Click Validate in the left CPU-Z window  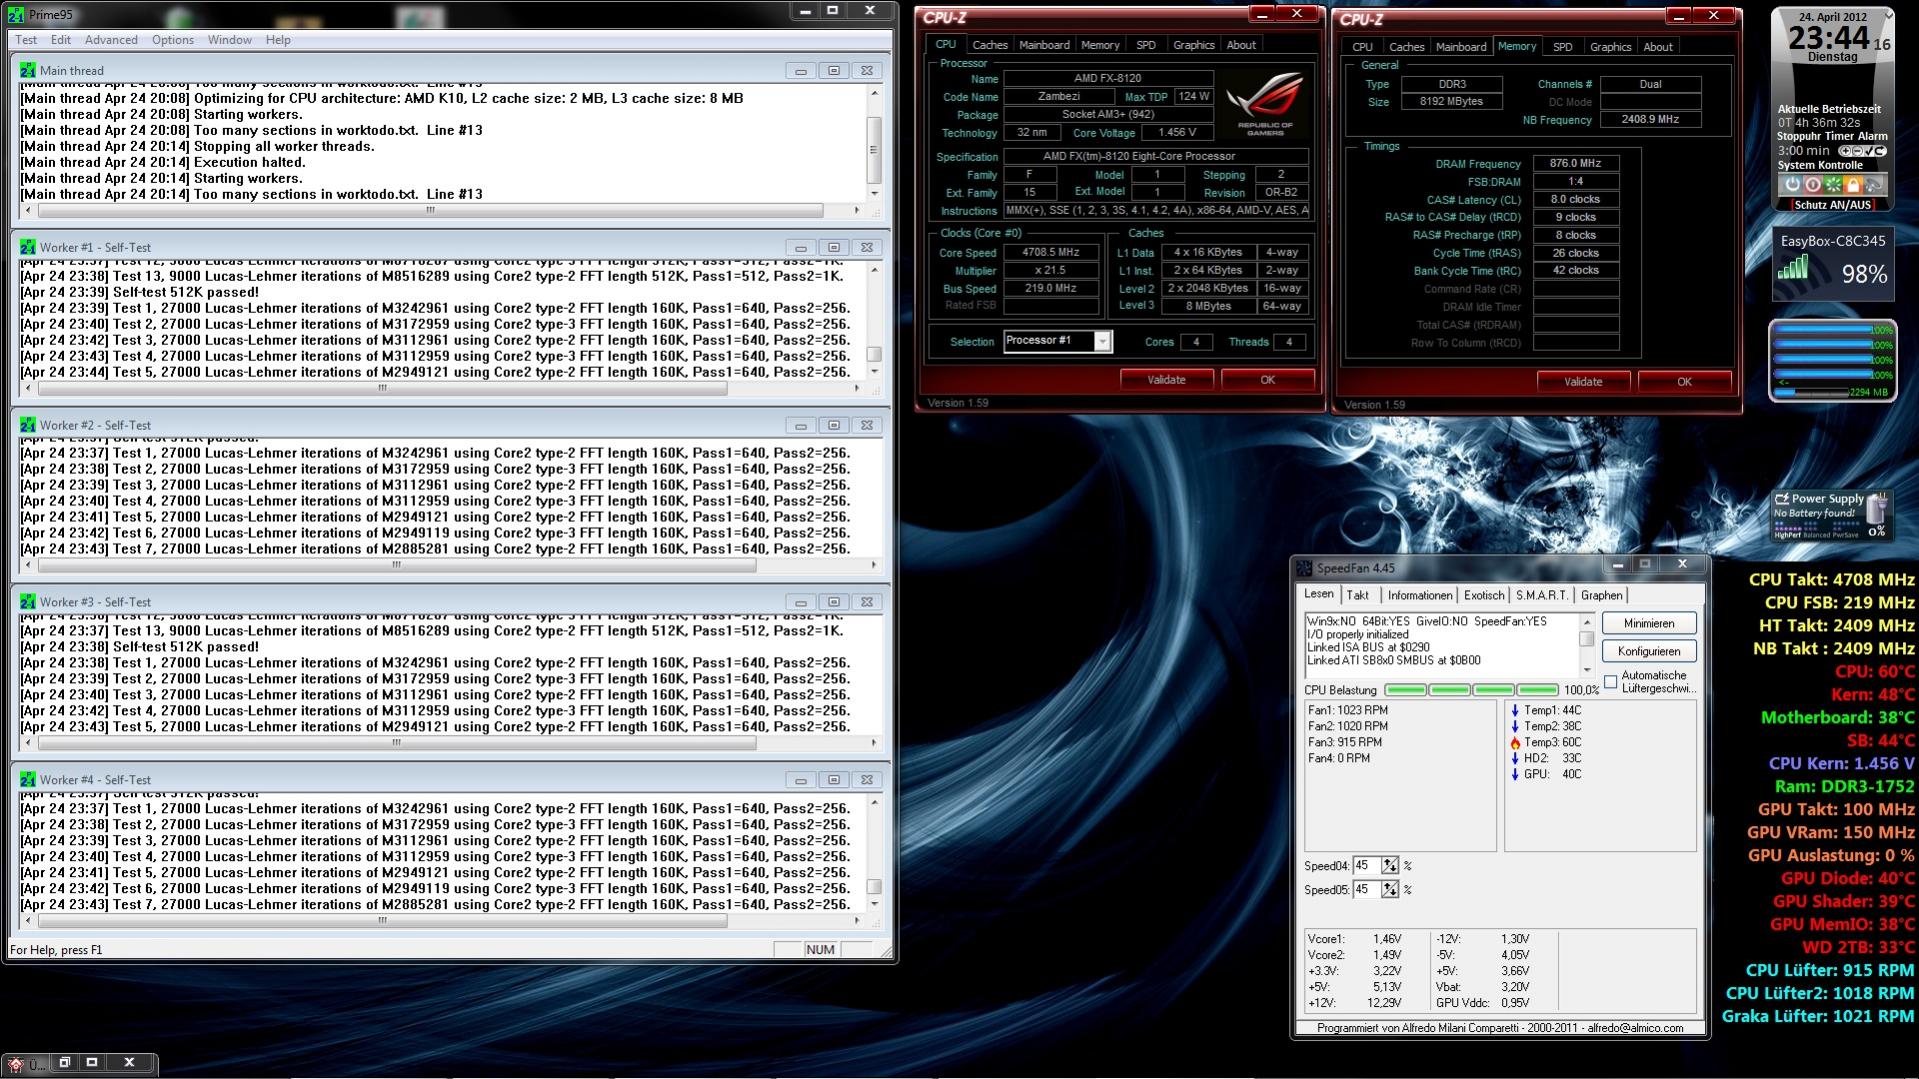click(1166, 380)
